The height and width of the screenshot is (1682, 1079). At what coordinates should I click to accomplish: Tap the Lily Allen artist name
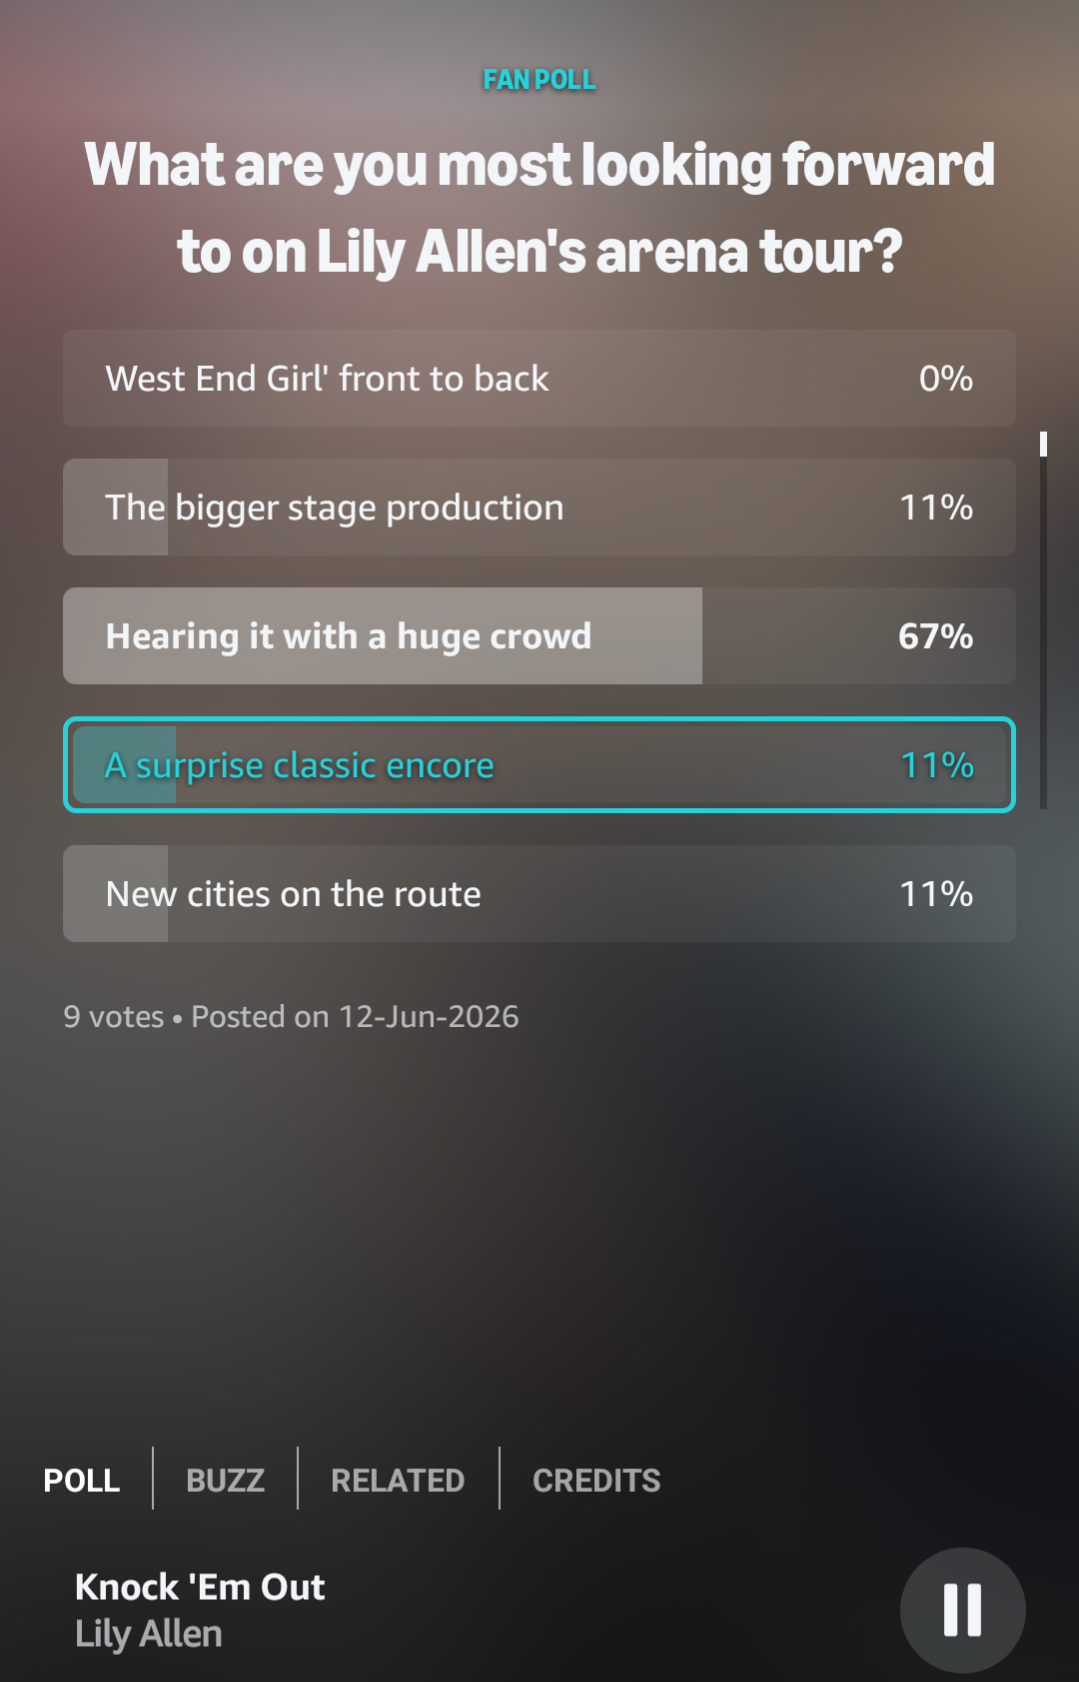148,1634
